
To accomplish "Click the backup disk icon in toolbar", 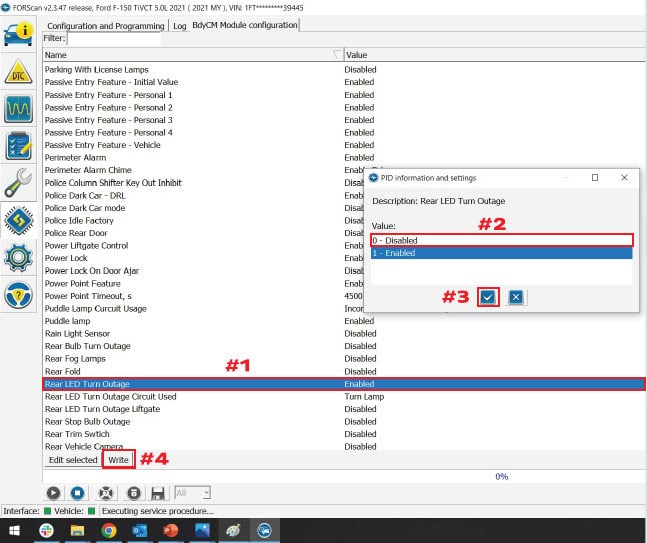I will coord(133,493).
